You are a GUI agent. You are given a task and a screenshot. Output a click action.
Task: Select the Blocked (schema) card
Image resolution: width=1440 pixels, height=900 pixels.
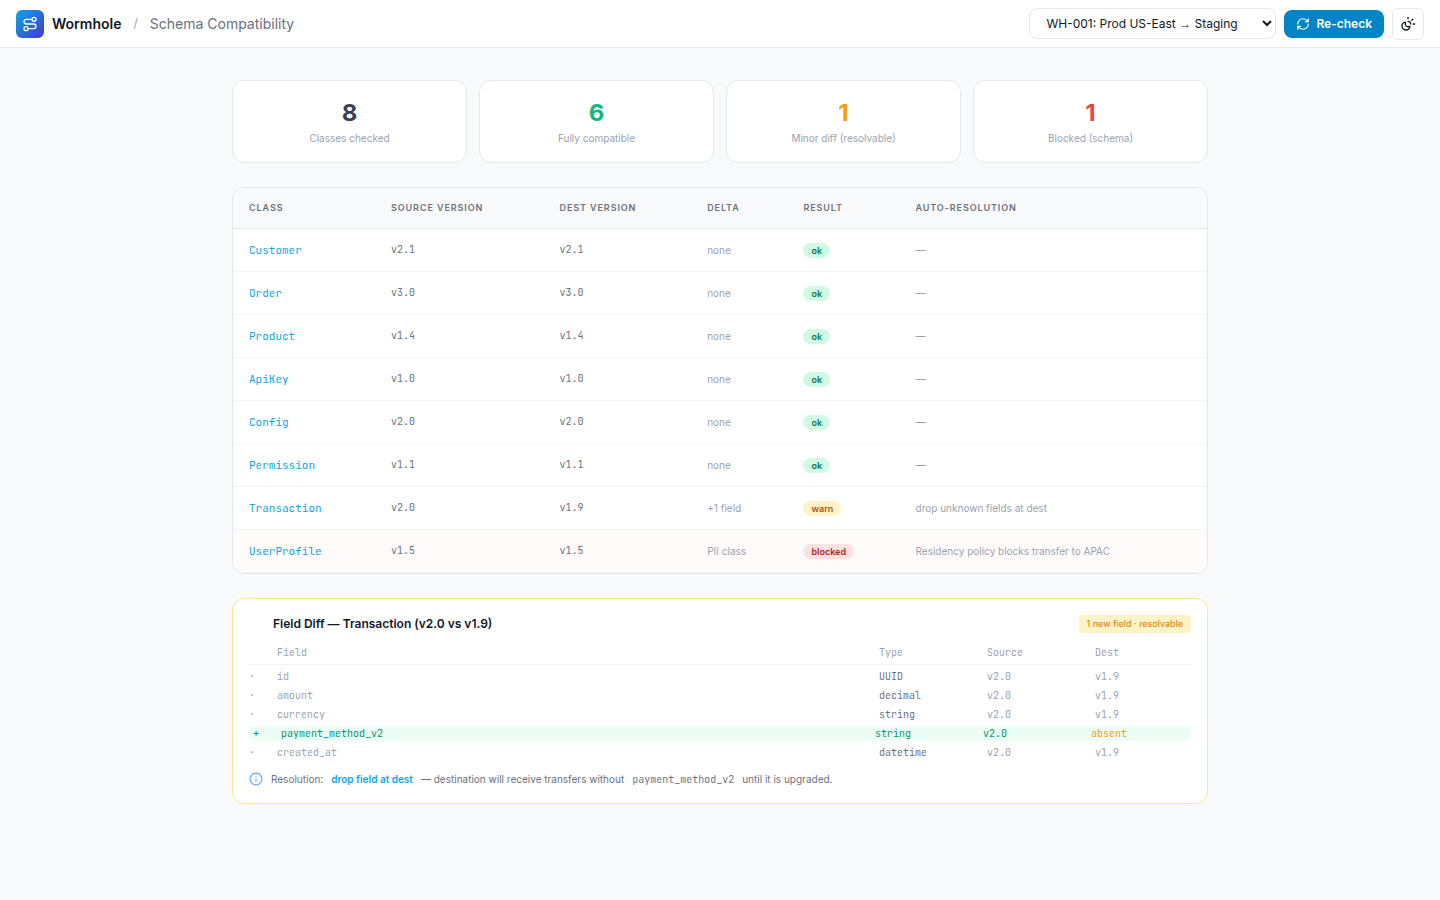[x=1090, y=121]
